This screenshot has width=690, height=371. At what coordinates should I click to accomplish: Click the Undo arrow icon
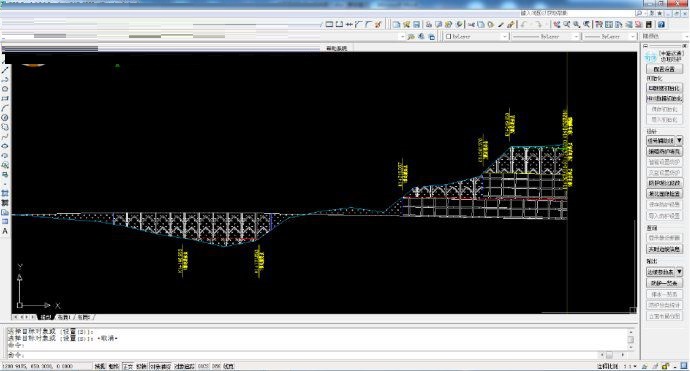click(524, 25)
